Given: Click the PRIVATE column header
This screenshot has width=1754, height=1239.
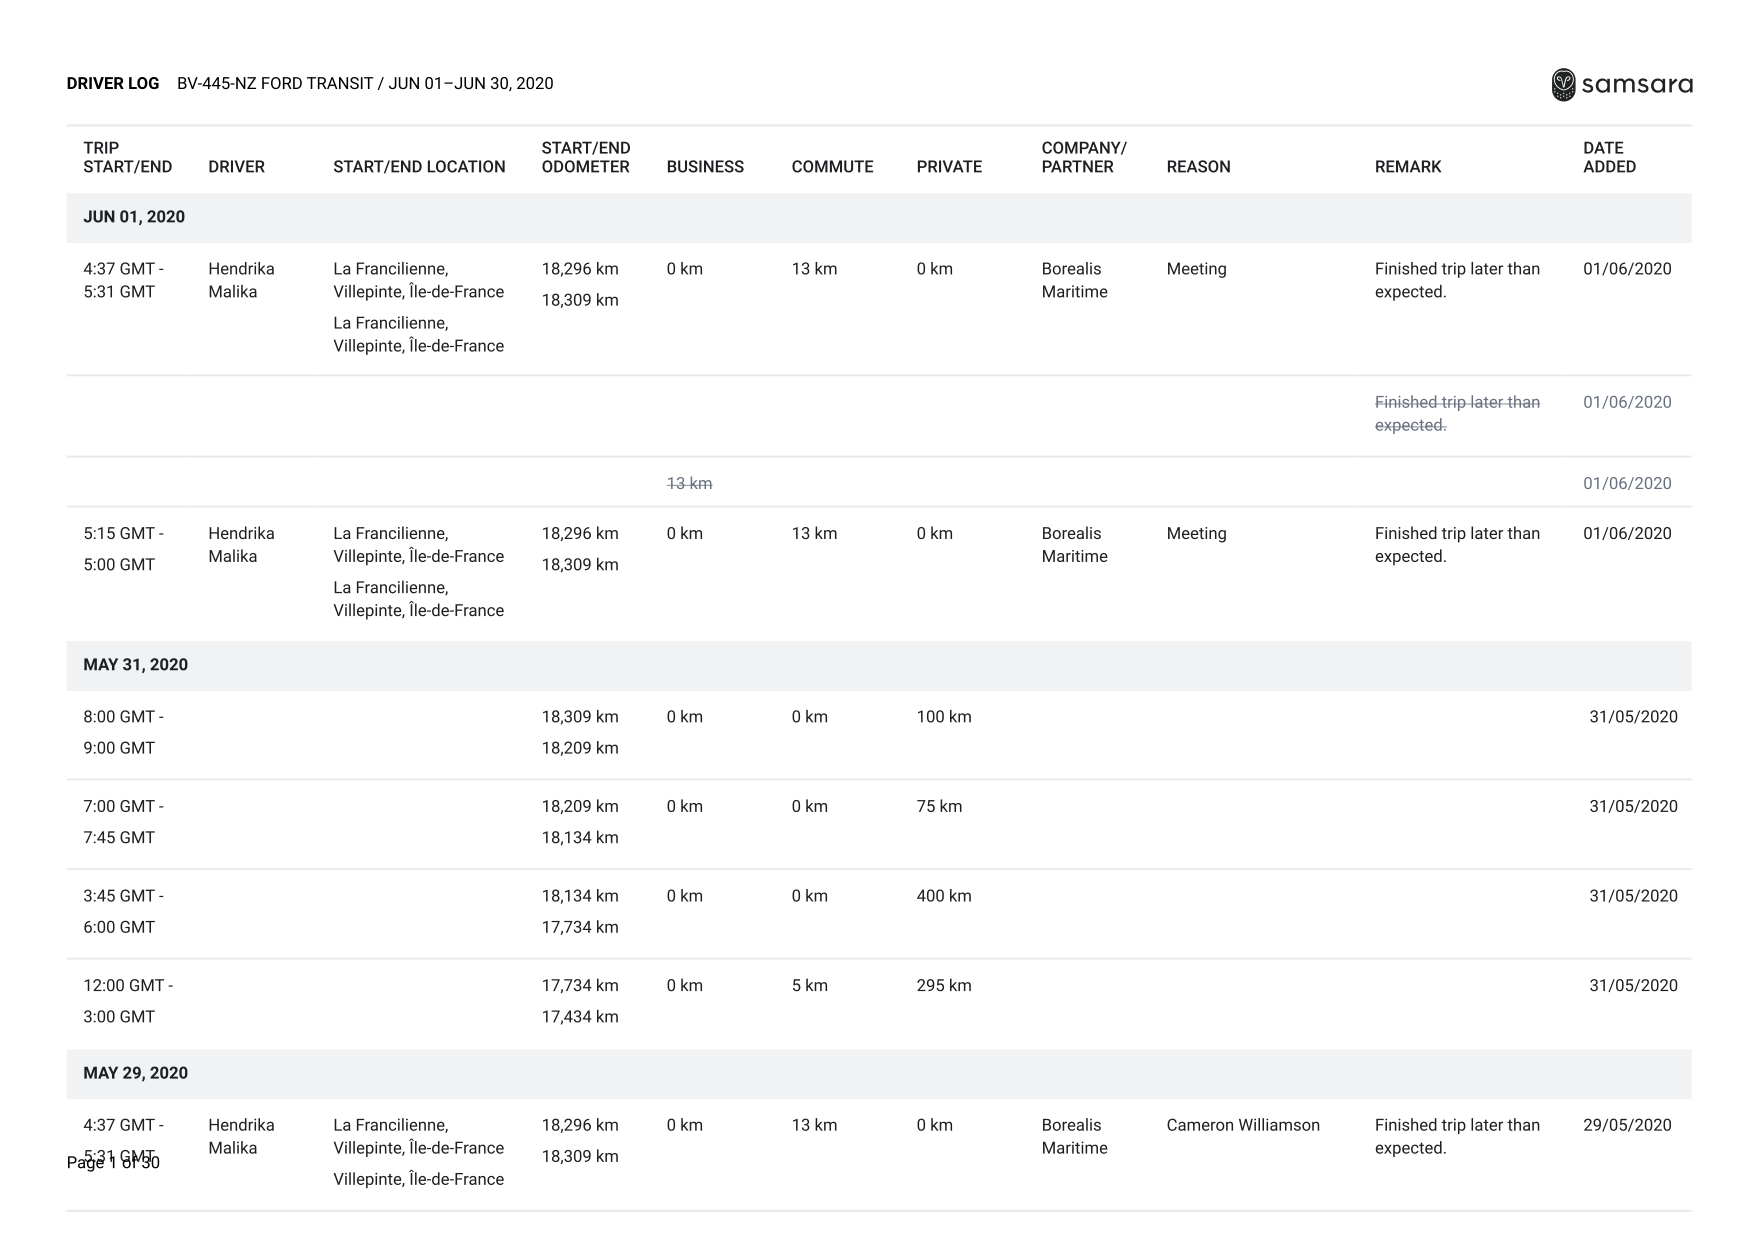Looking at the screenshot, I should click(949, 167).
